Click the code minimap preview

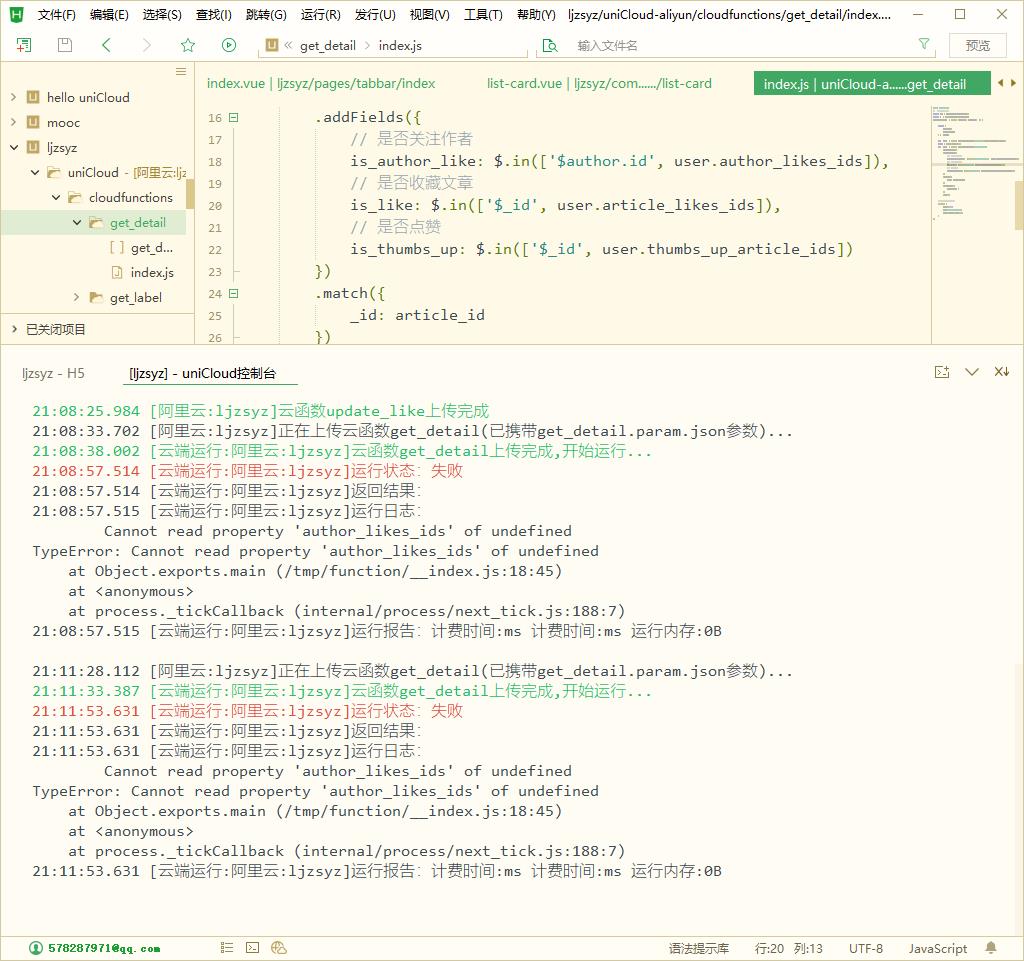973,163
